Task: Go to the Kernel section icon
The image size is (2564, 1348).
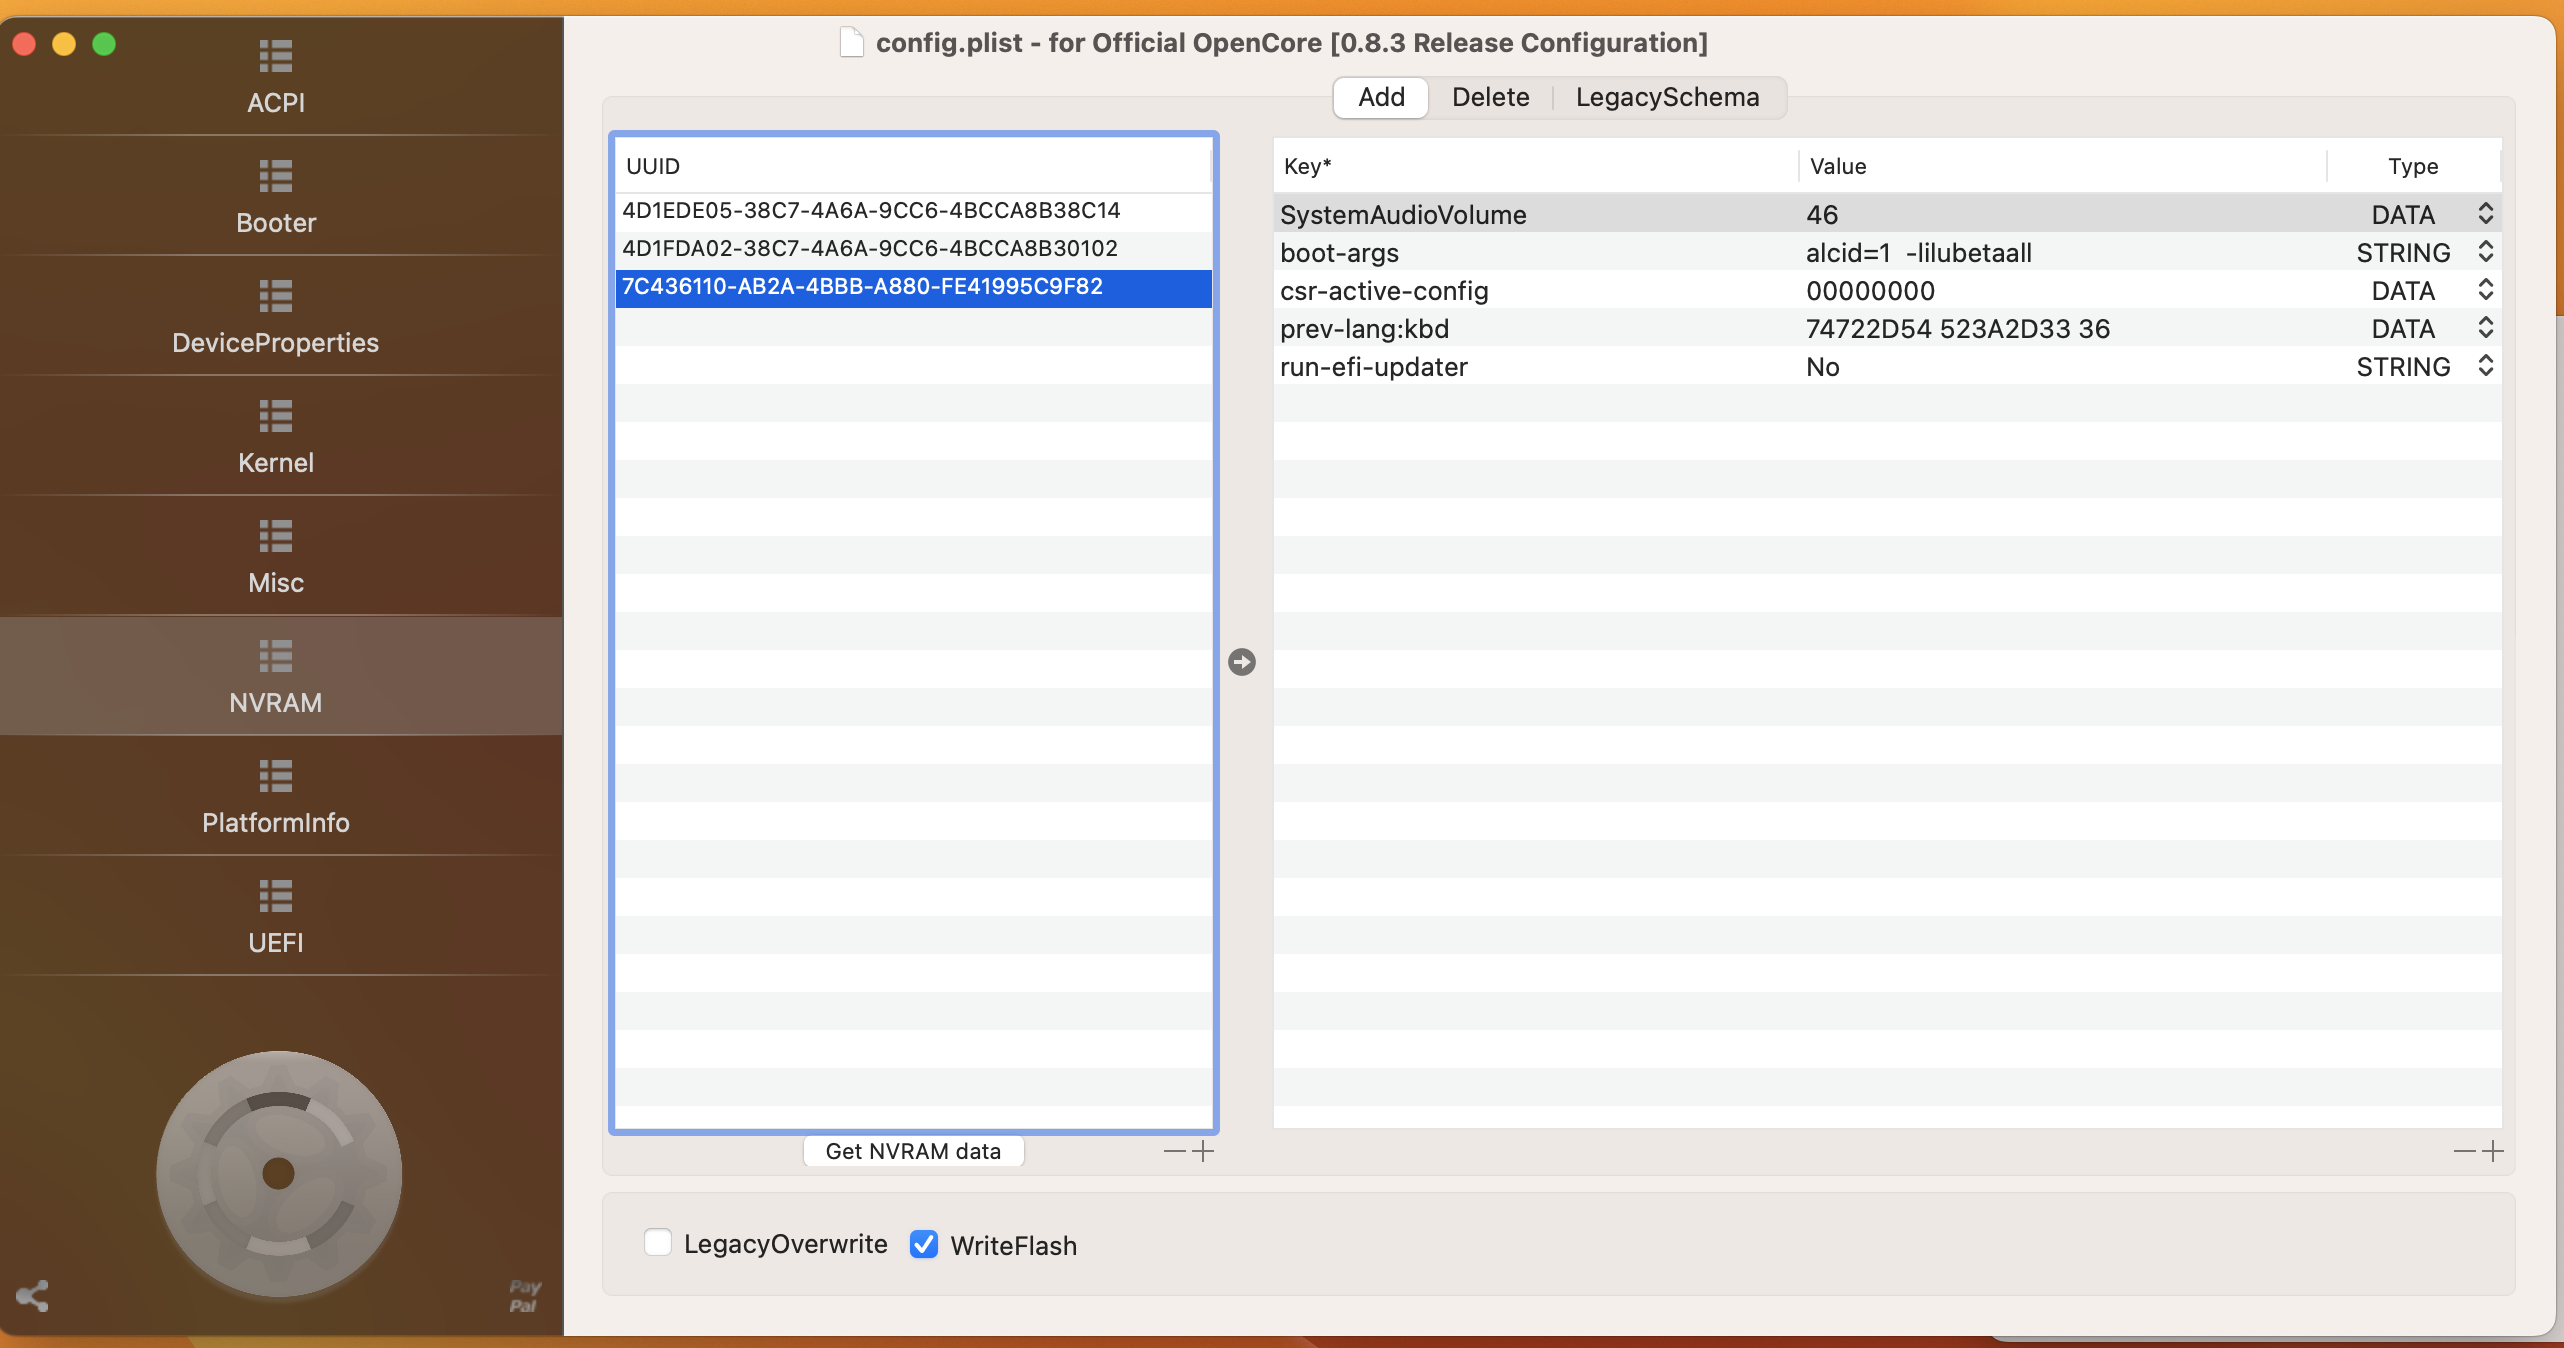Action: (275, 417)
